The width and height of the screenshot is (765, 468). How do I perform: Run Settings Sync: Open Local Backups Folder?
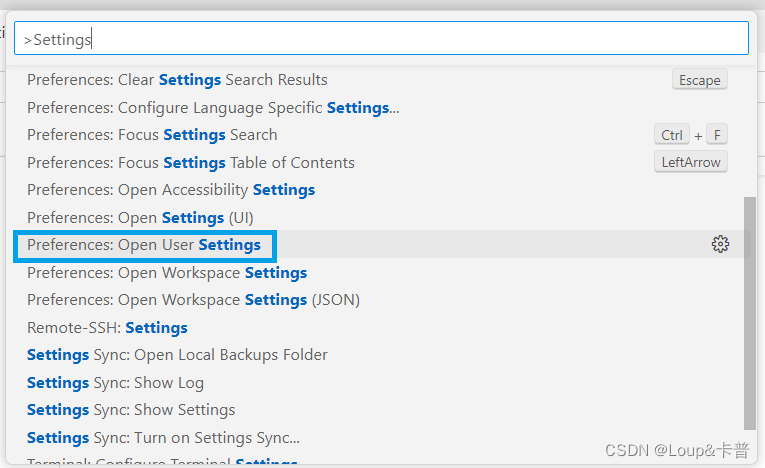pyautogui.click(x=177, y=355)
